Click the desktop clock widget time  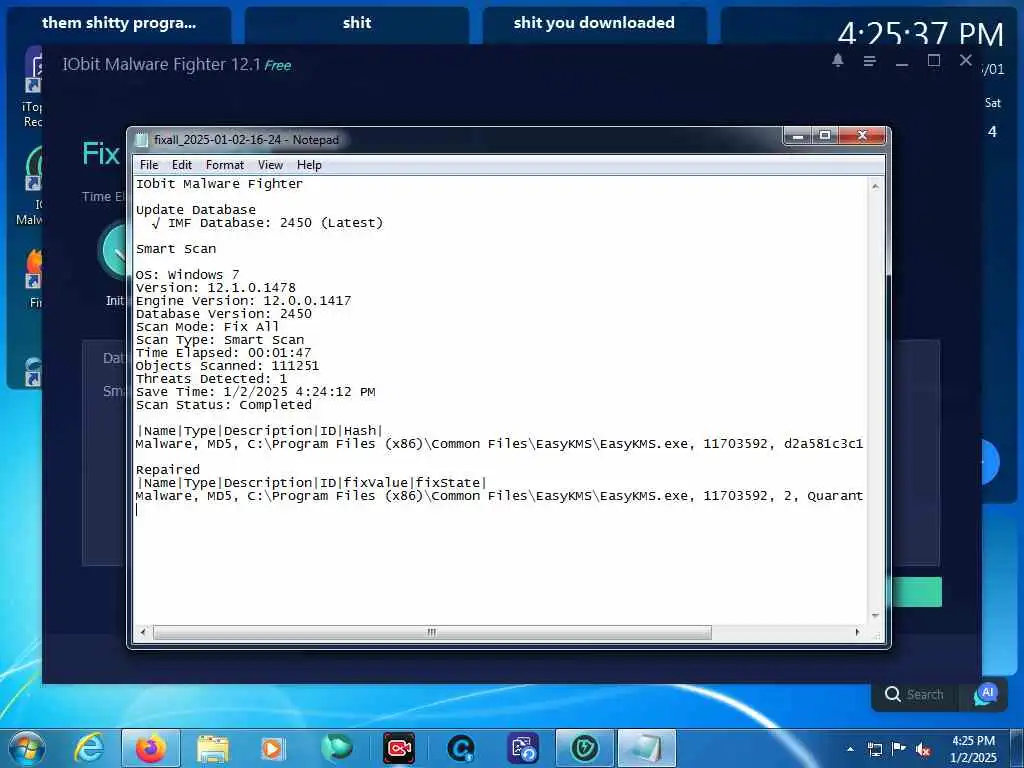920,34
